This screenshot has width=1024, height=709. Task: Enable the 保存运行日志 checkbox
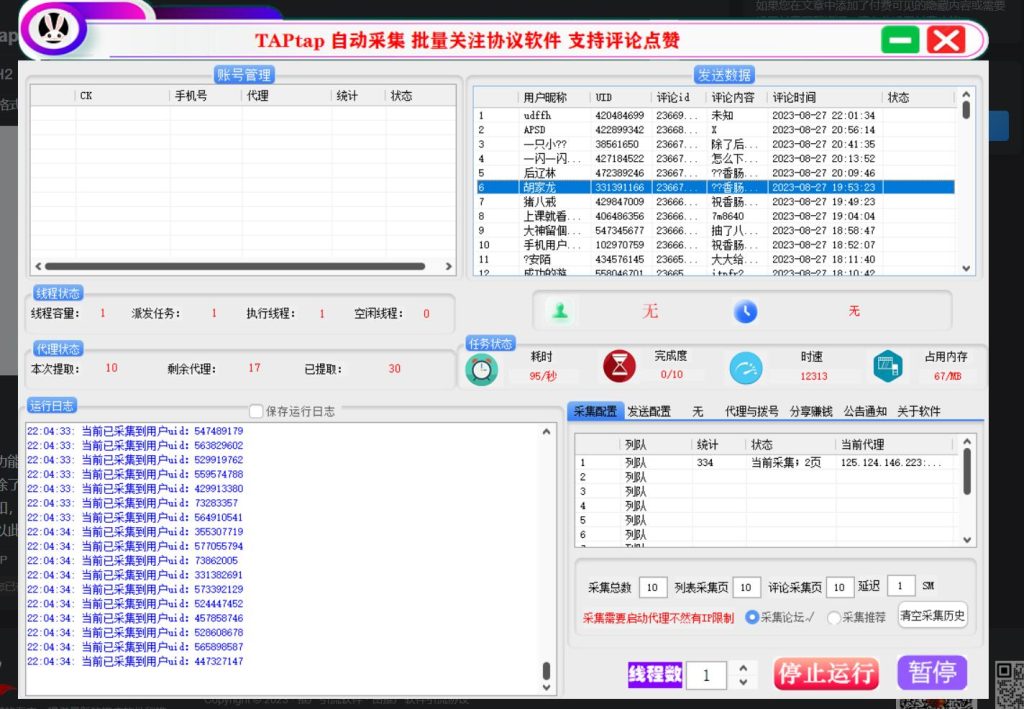[256, 411]
